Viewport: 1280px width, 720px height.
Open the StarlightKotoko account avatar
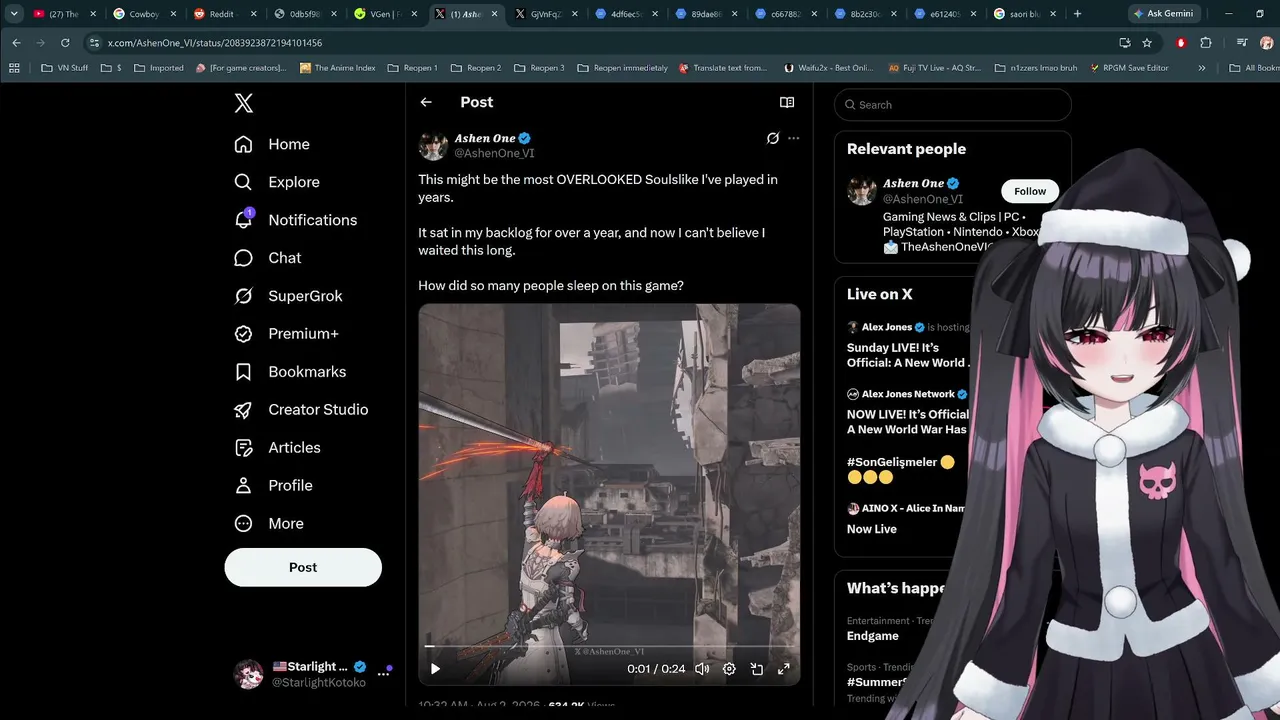pos(248,674)
